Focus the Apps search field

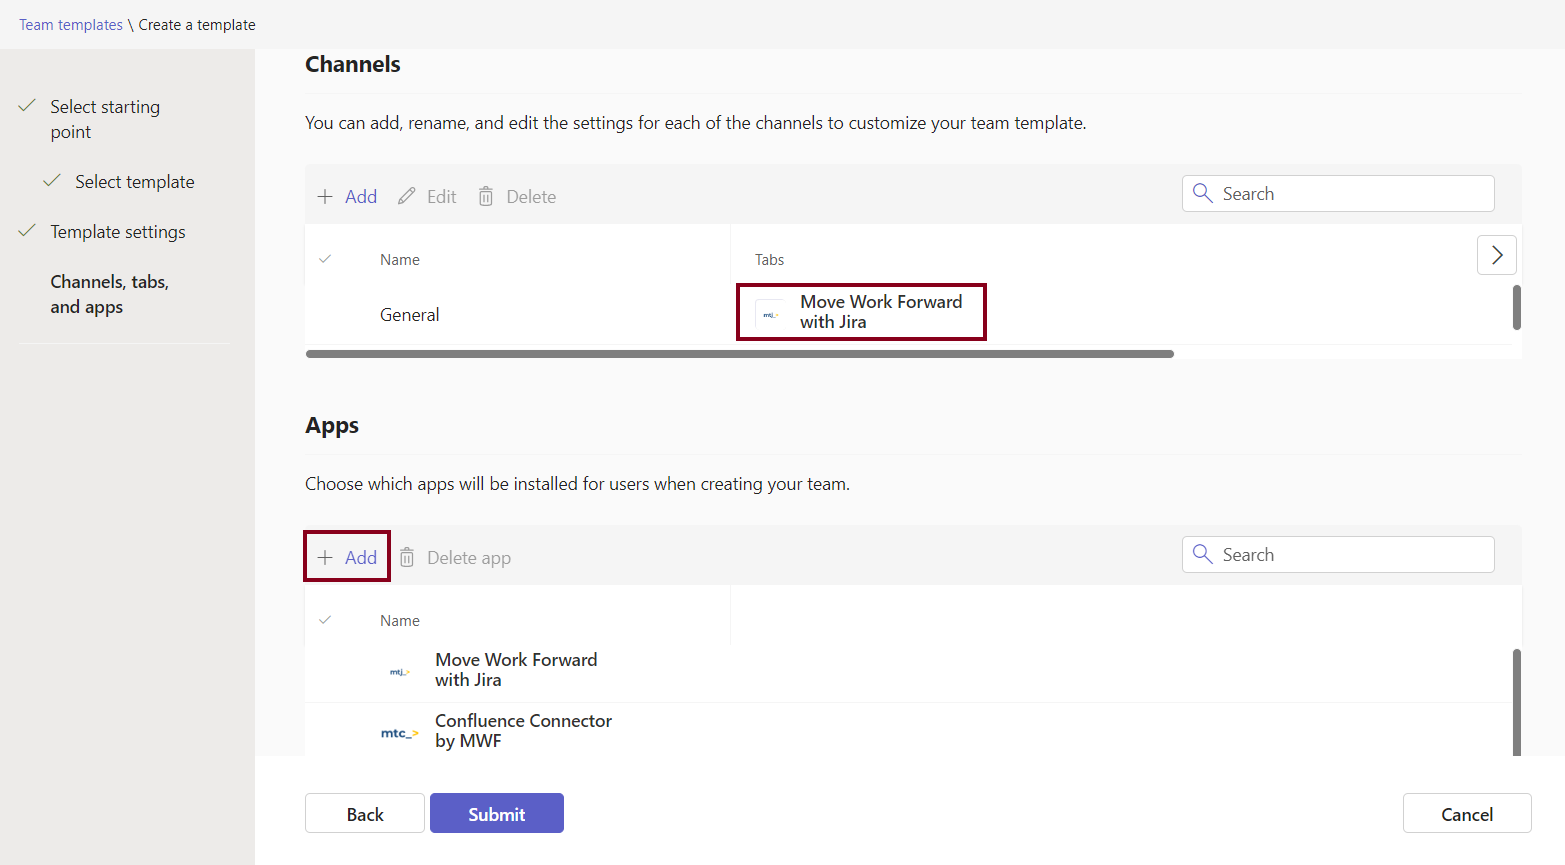[1350, 555]
